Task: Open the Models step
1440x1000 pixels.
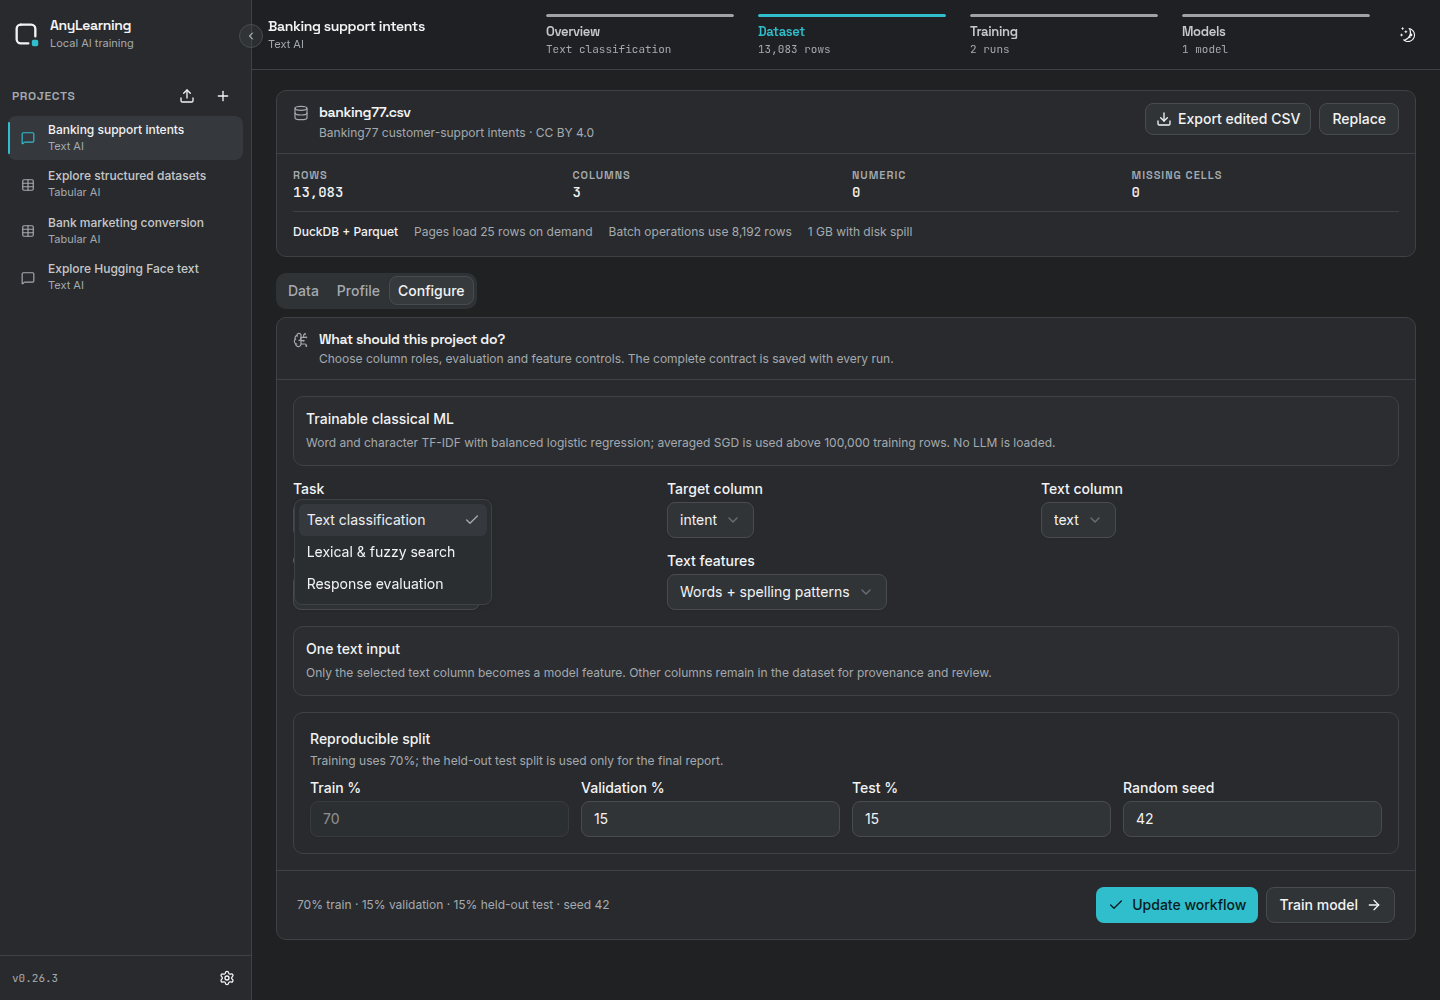Action: 1276,36
